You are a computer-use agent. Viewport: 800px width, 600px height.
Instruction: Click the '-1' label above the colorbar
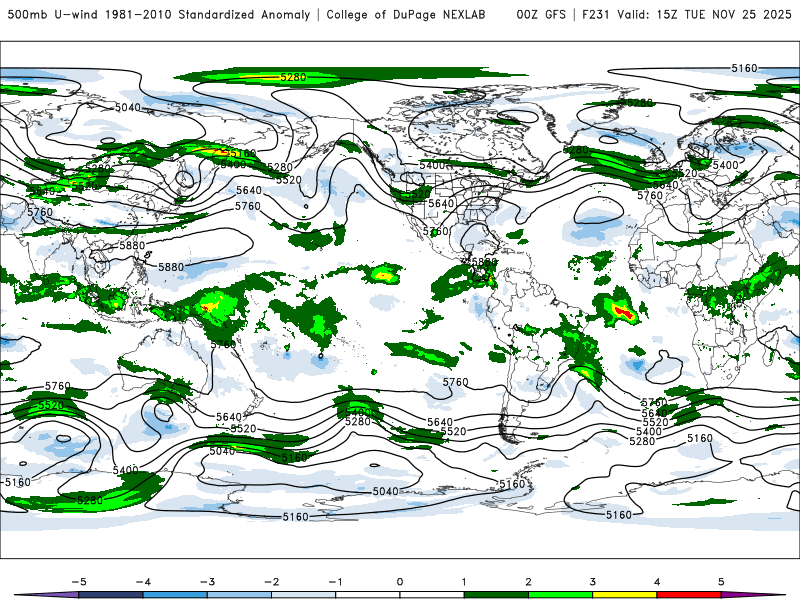coord(335,582)
